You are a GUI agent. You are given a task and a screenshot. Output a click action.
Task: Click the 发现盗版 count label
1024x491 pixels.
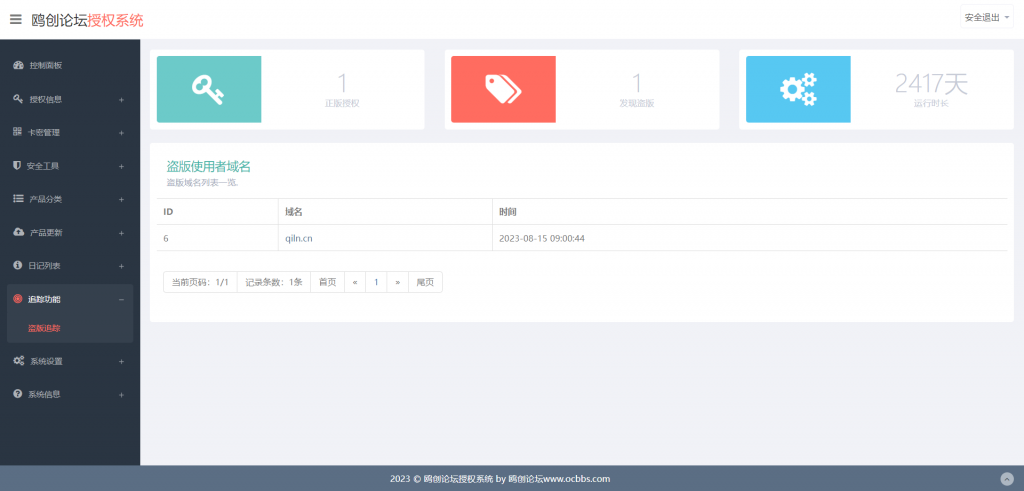coord(637,103)
